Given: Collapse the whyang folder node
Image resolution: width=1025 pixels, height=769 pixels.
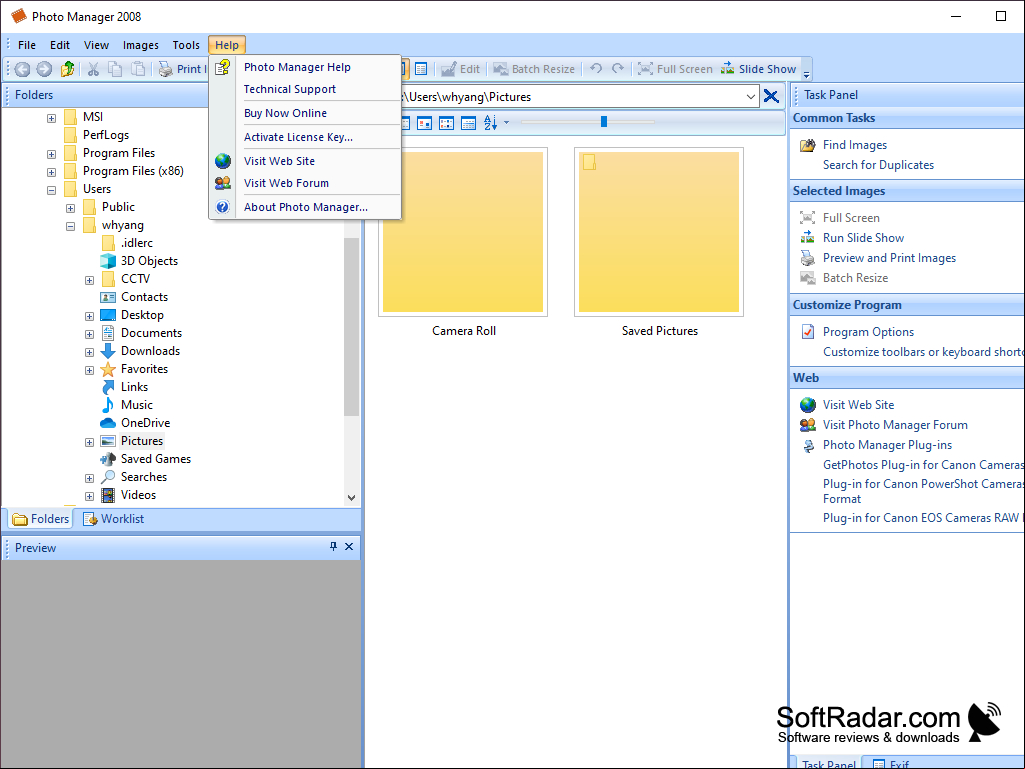Looking at the screenshot, I should point(71,226).
